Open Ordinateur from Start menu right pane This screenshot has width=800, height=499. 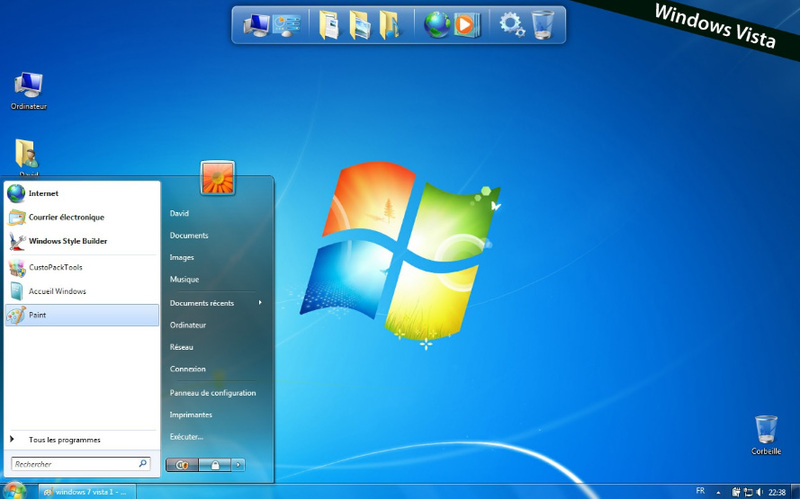point(188,325)
